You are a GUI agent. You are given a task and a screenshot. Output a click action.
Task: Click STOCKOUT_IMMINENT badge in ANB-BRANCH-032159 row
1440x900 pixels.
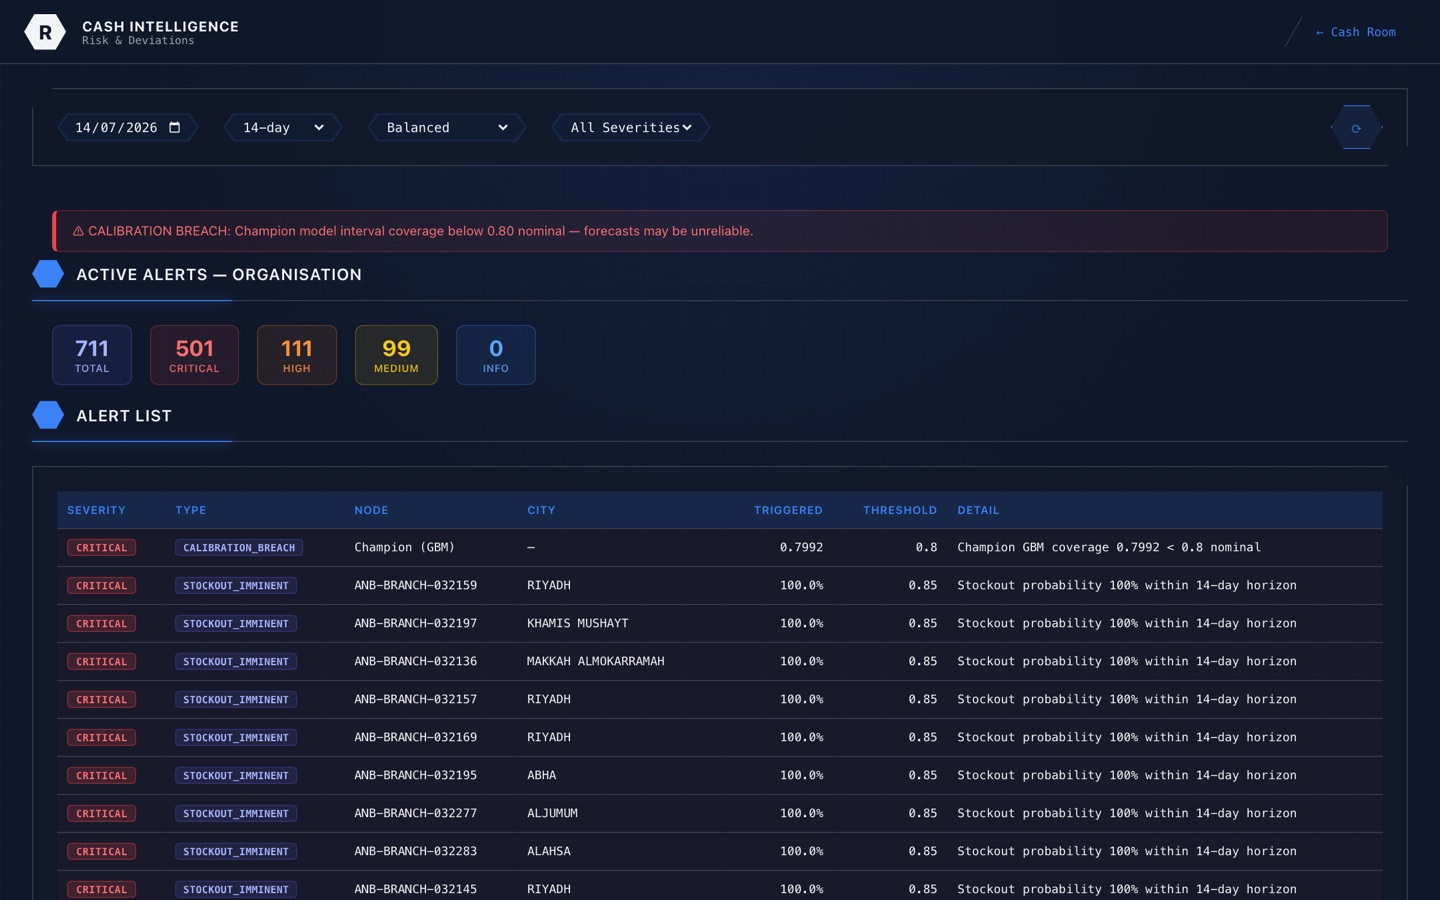(x=236, y=586)
